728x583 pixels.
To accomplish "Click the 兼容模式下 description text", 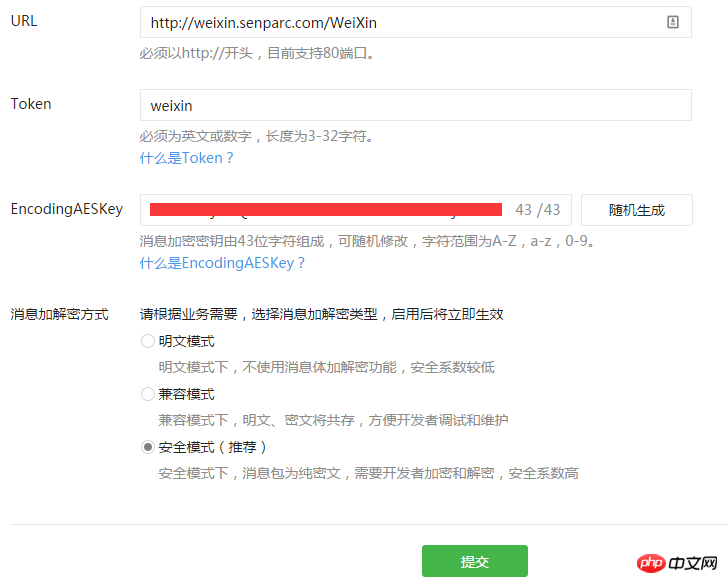I will [x=333, y=421].
